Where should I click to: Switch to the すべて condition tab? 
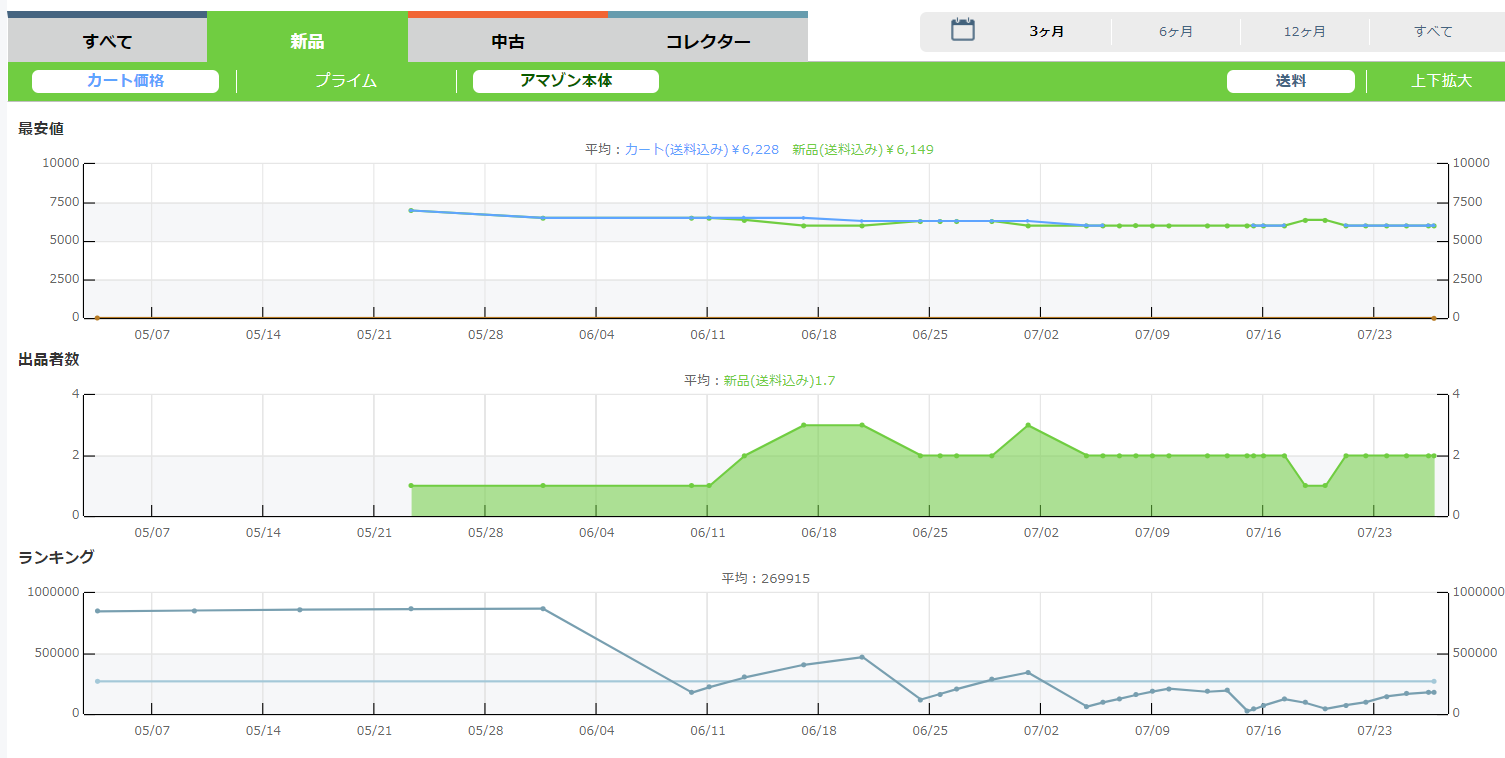(107, 41)
